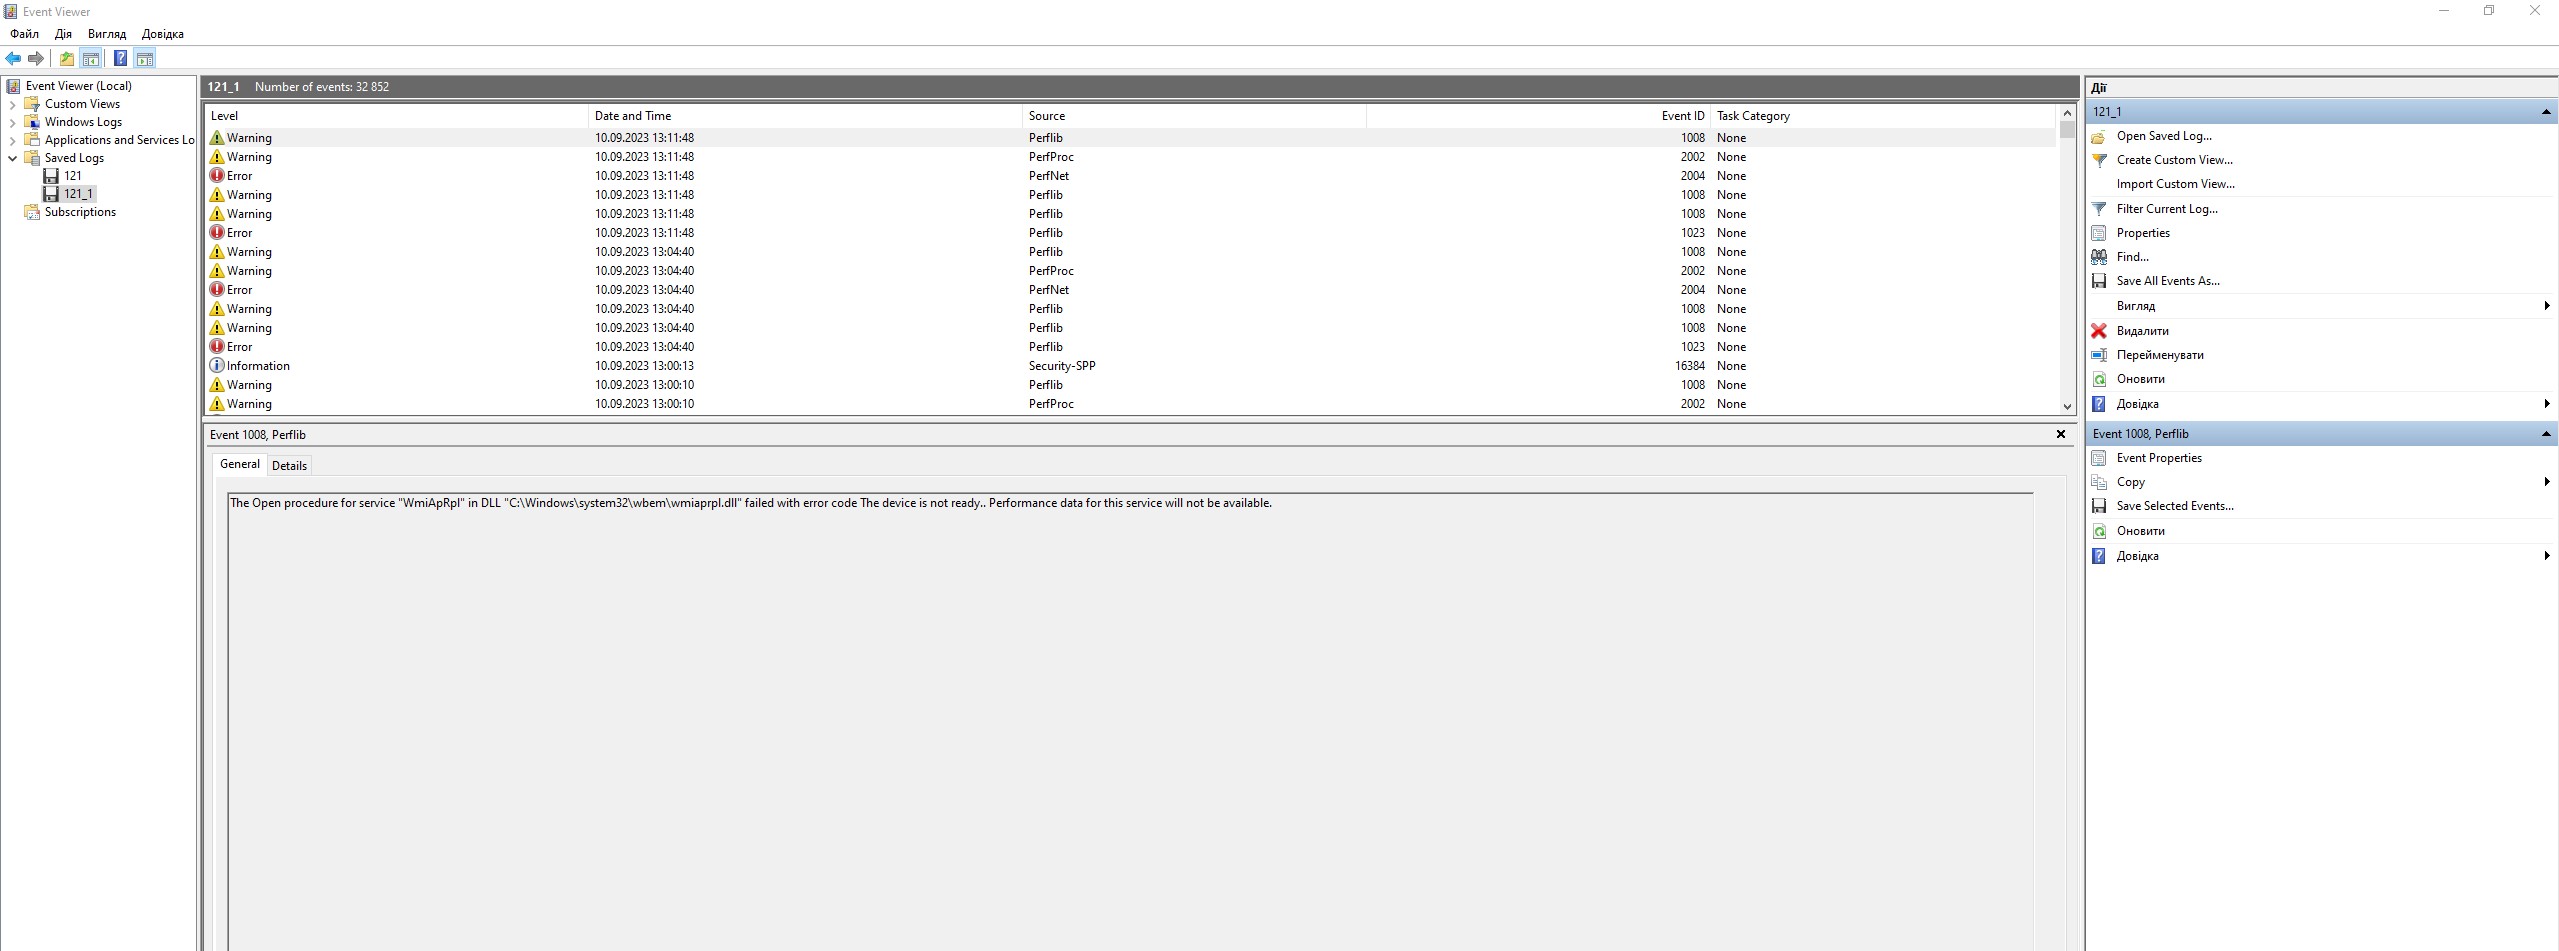The height and width of the screenshot is (951, 2559).
Task: Click Filter Current Log funnel action
Action: 2166,209
